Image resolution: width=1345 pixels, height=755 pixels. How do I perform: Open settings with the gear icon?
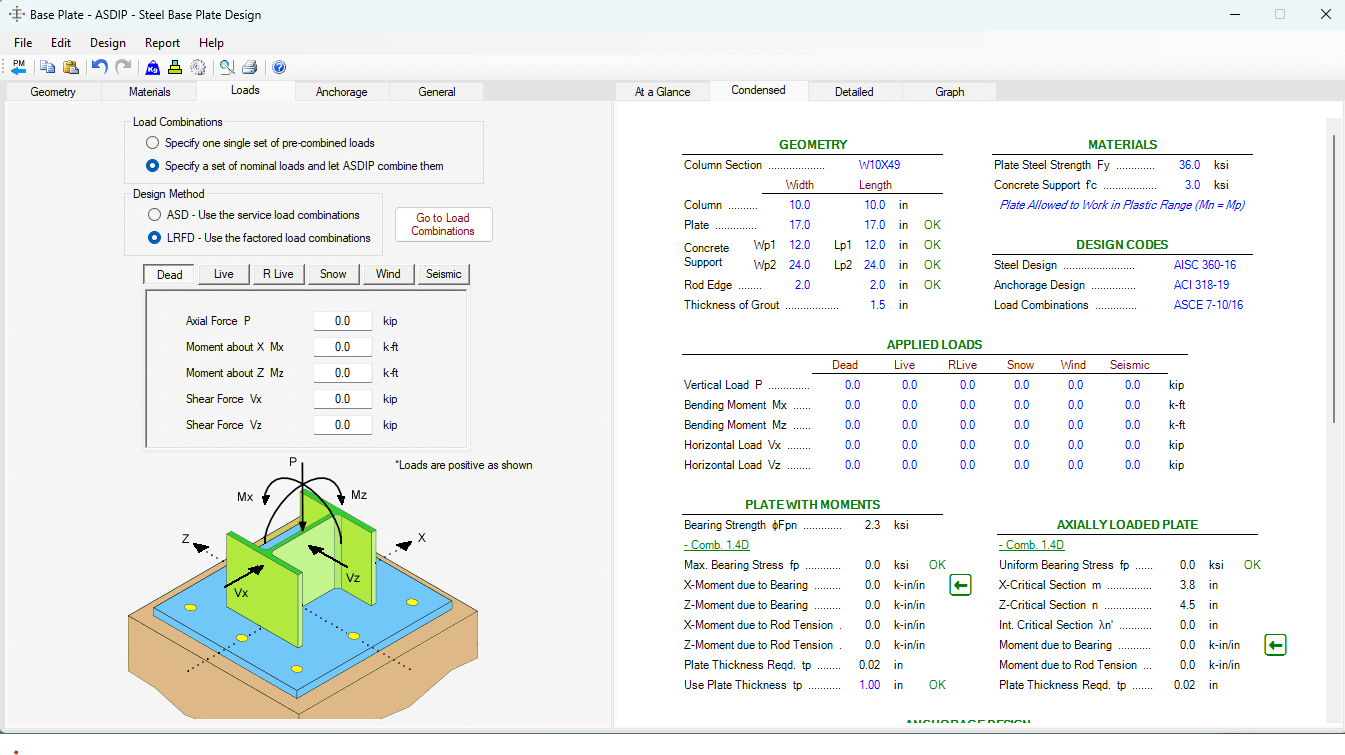point(198,67)
